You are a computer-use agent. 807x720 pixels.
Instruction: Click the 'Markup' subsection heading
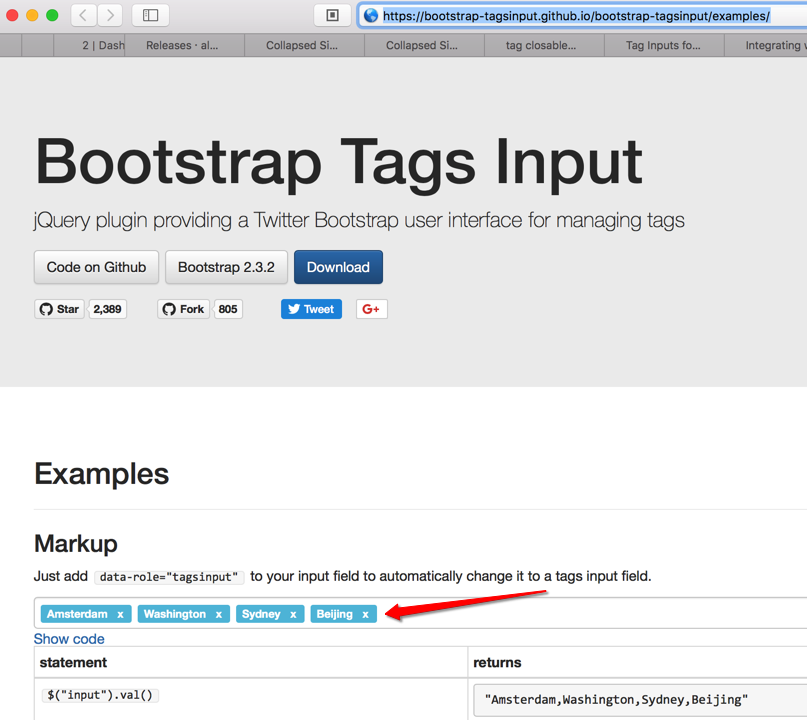pos(76,544)
